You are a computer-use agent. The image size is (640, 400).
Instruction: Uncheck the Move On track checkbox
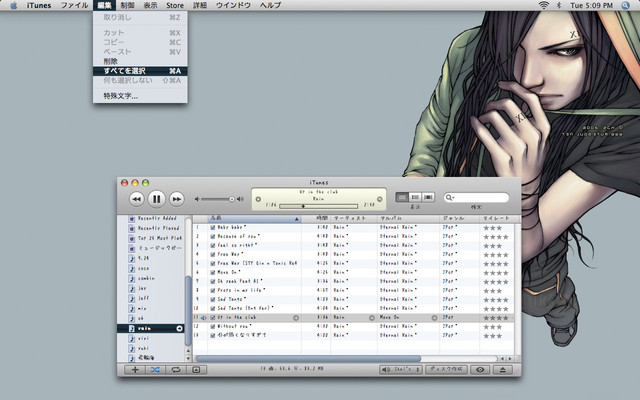[x=213, y=273]
